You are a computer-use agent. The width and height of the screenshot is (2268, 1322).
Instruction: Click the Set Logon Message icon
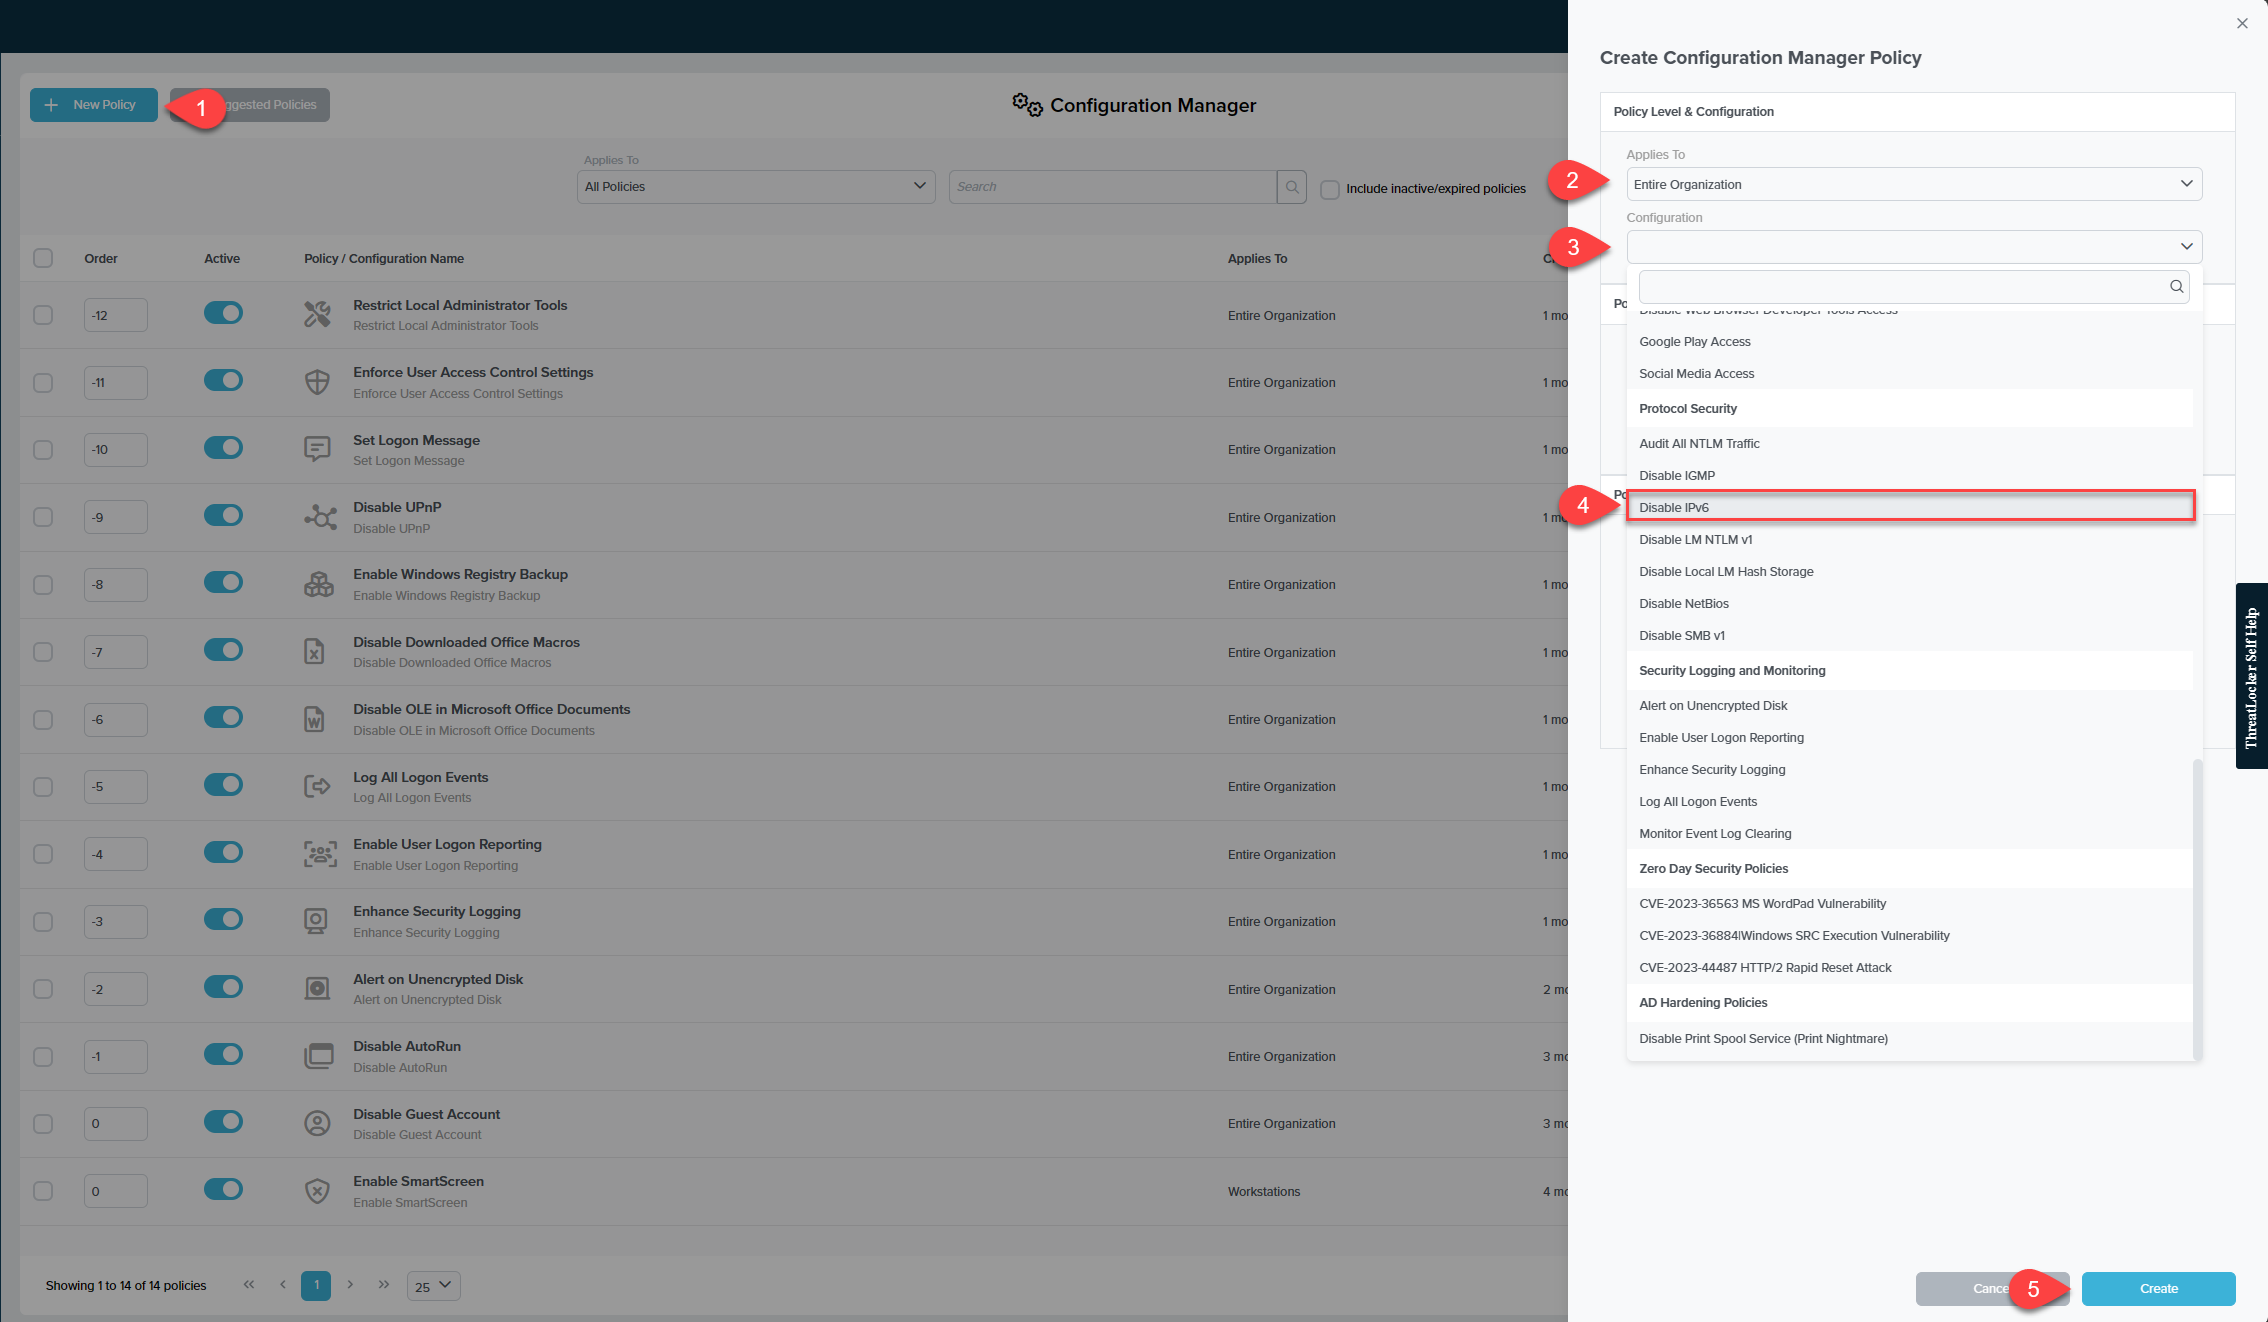(x=317, y=449)
